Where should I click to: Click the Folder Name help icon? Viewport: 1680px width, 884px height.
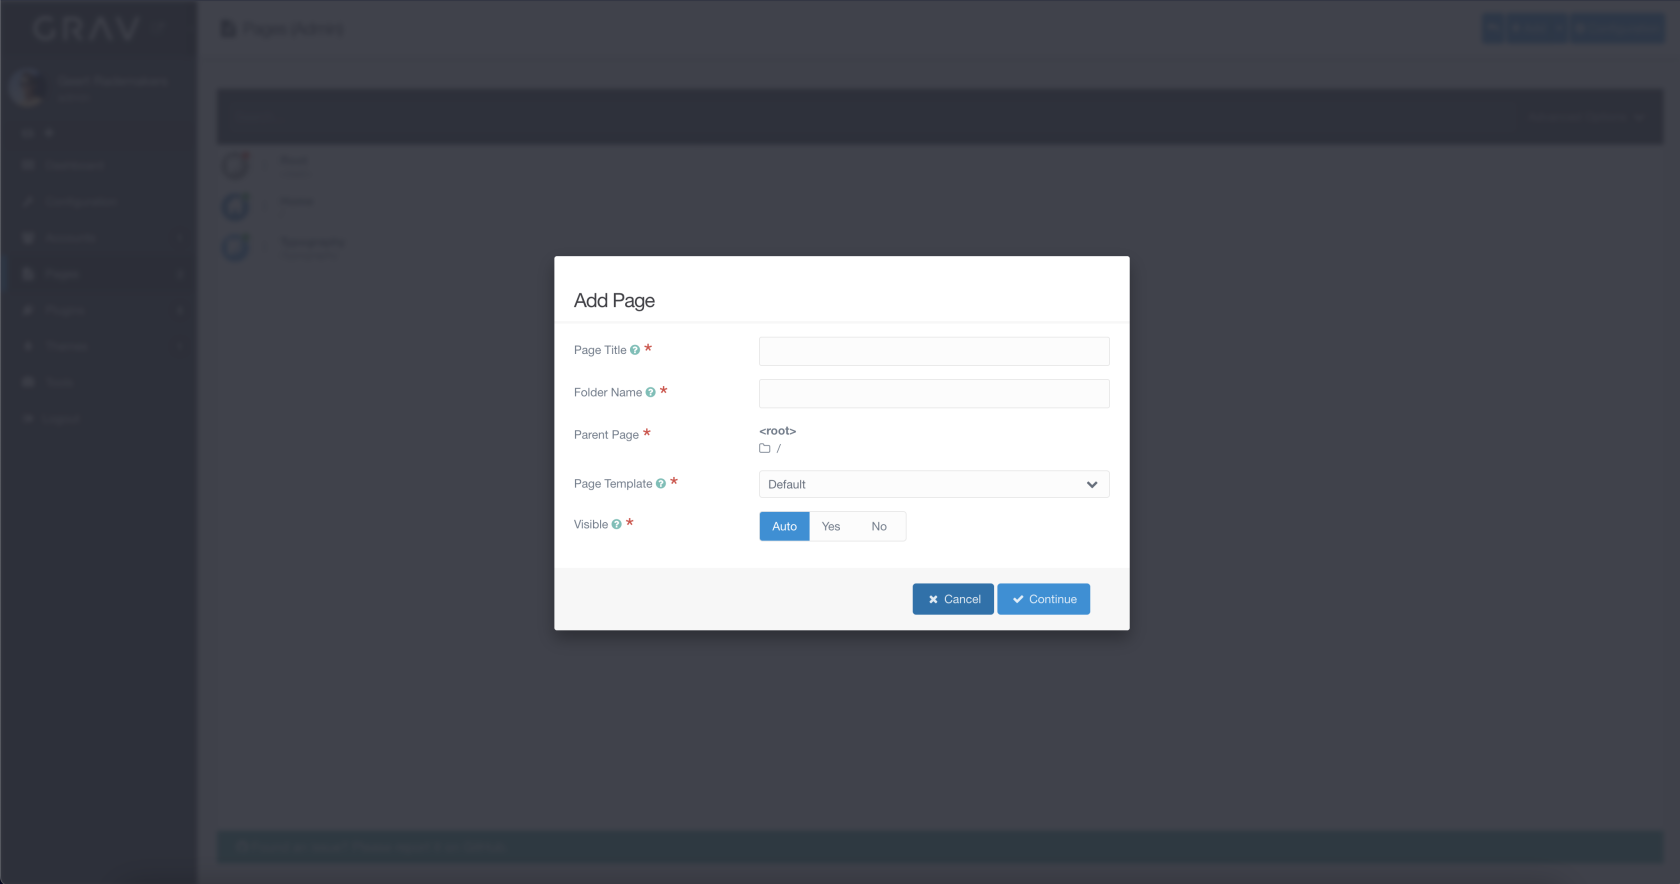coord(650,393)
